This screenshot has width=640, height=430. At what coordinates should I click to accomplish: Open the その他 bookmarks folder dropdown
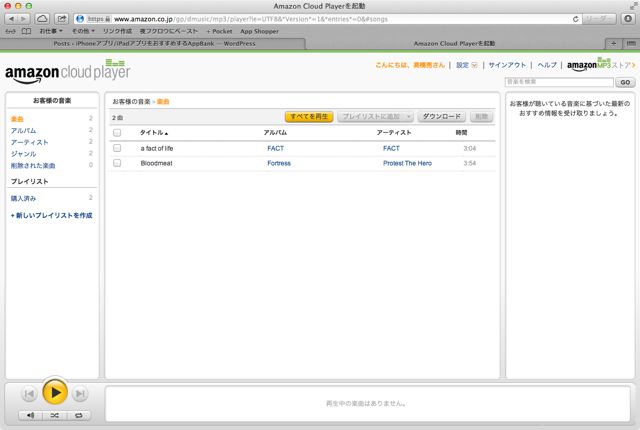pos(83,31)
